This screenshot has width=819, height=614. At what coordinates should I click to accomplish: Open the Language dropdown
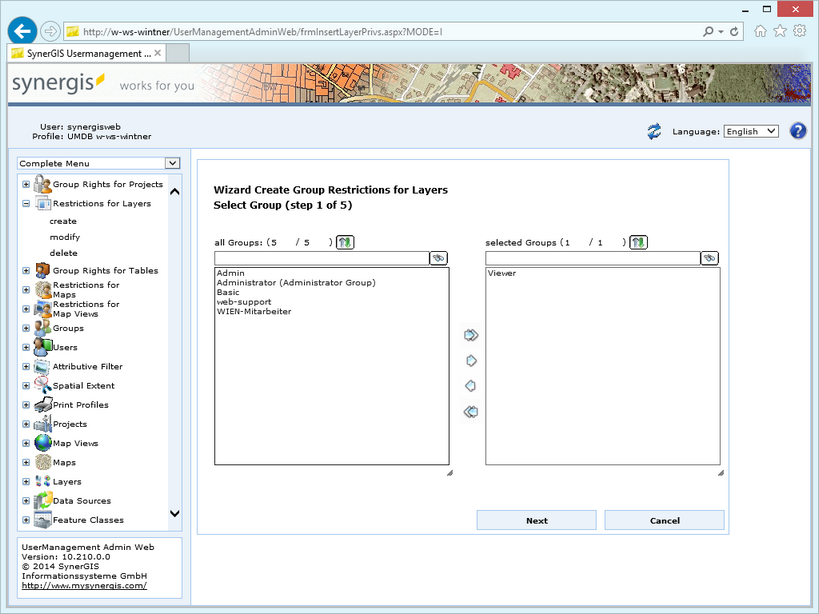pyautogui.click(x=750, y=130)
